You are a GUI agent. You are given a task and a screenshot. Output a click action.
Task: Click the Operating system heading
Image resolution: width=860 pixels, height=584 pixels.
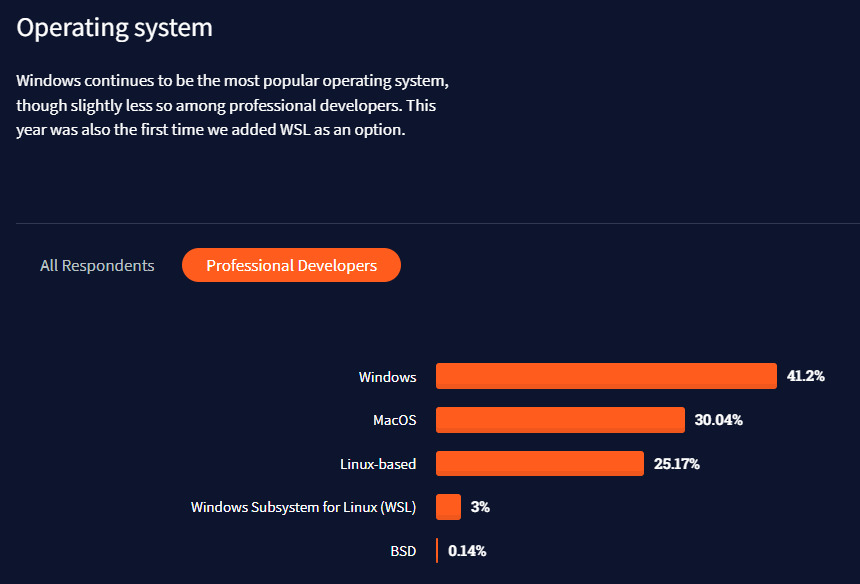tap(115, 27)
